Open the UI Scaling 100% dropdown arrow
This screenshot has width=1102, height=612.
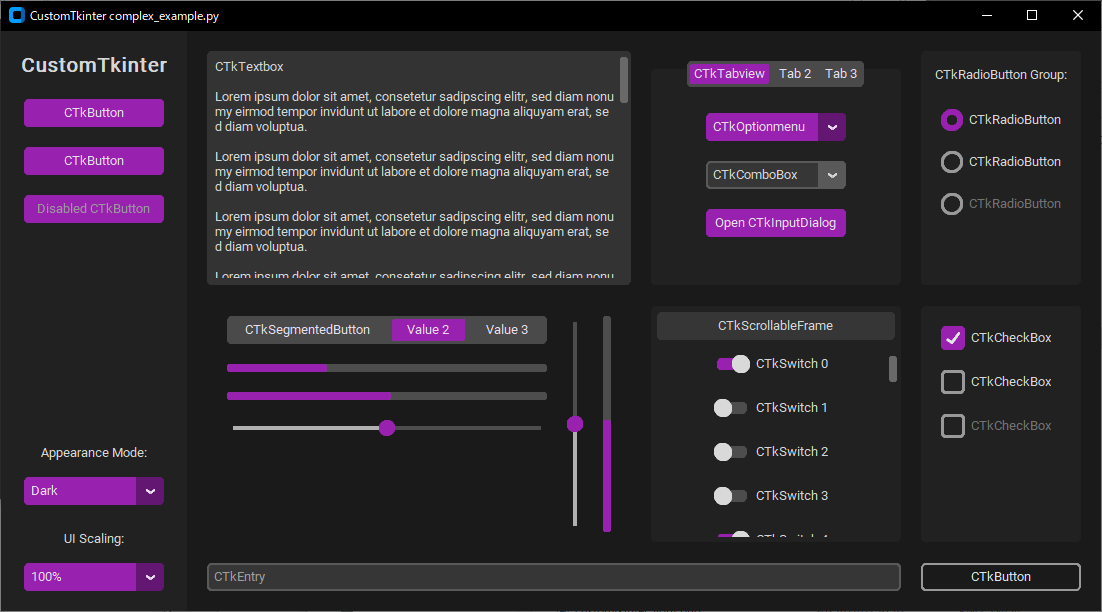[150, 577]
